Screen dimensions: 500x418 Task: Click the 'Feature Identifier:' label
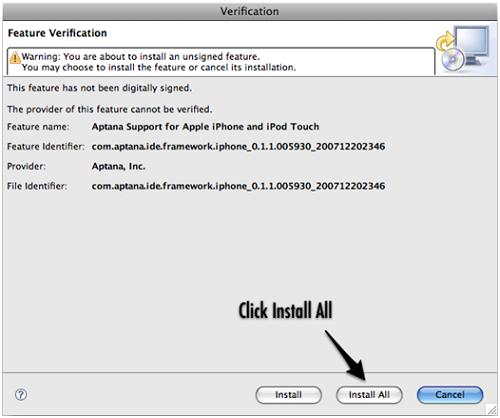tap(46, 147)
